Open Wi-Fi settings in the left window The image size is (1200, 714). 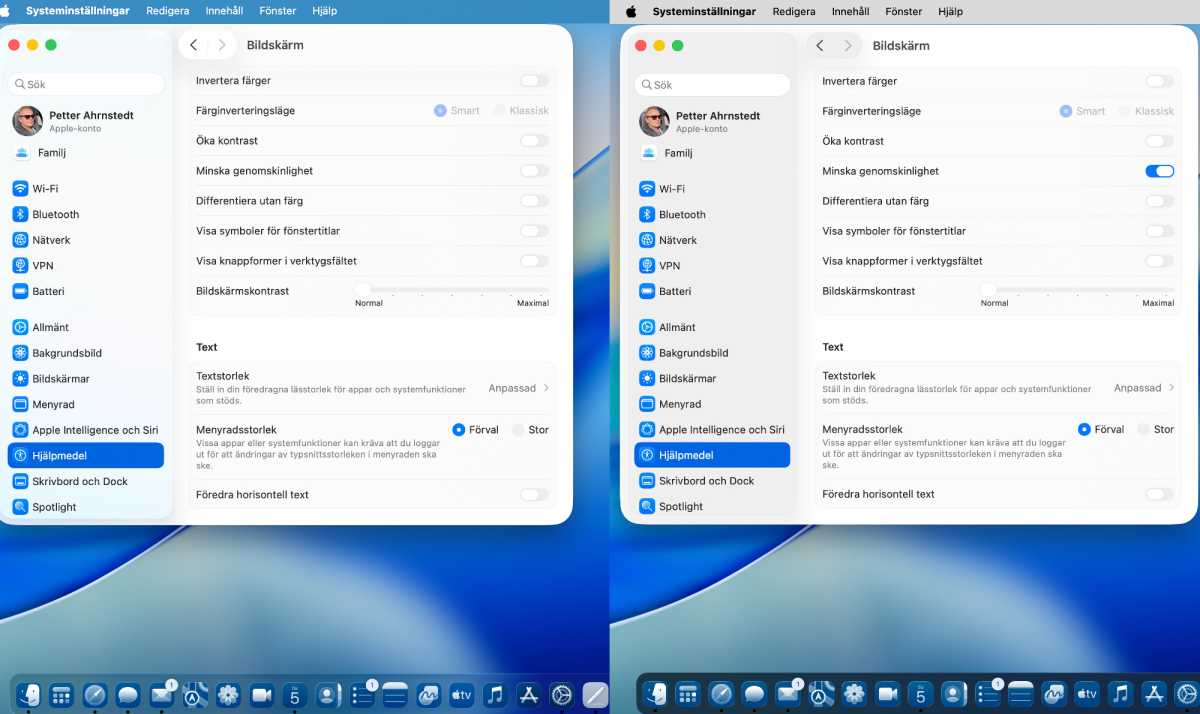[45, 189]
